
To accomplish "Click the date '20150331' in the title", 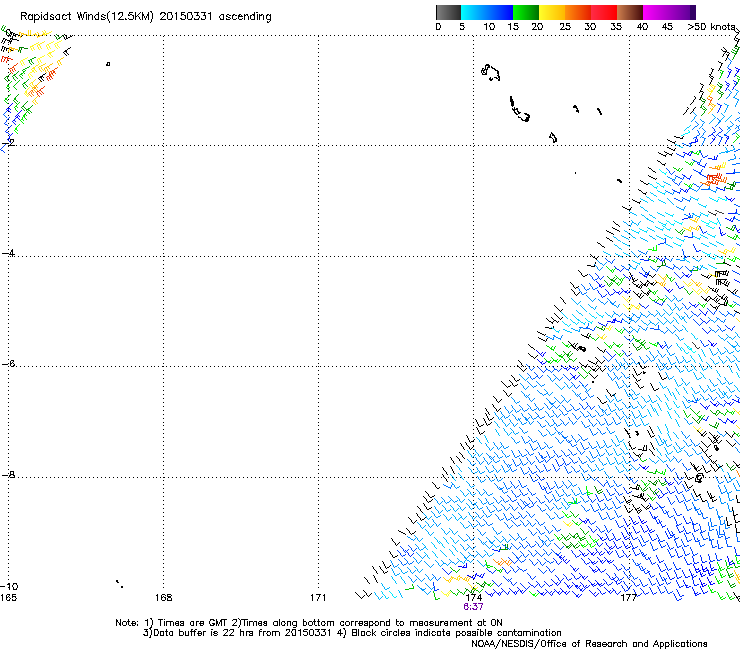I will click(185, 17).
